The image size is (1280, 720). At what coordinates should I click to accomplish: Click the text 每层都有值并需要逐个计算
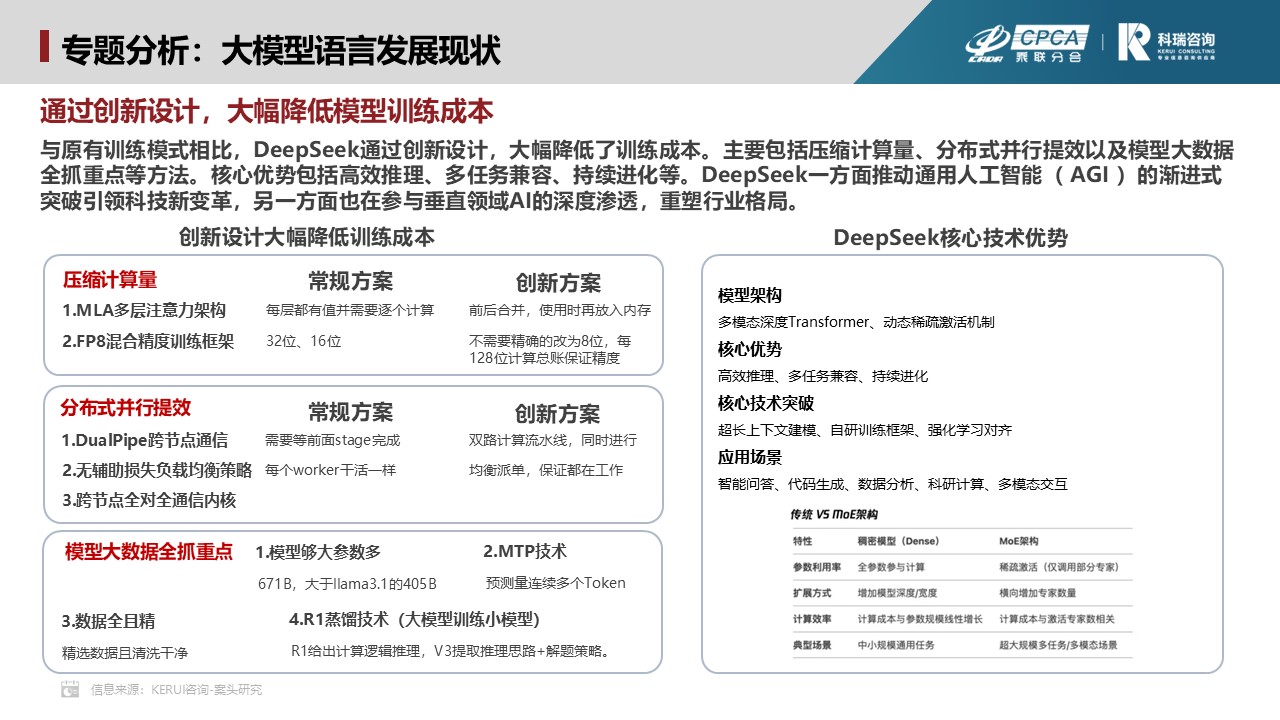click(350, 310)
